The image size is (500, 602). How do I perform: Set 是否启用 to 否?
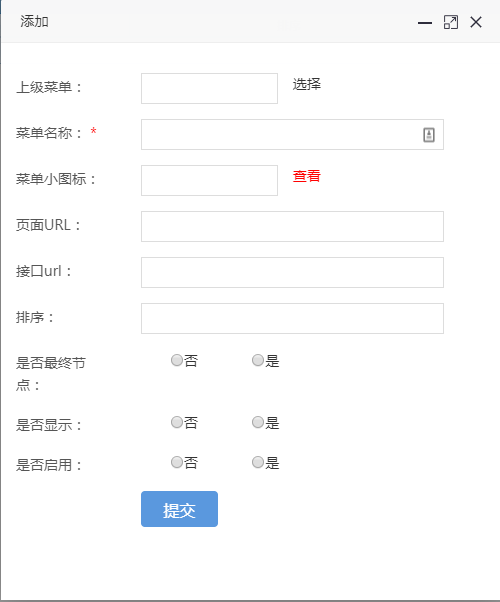[x=177, y=462]
